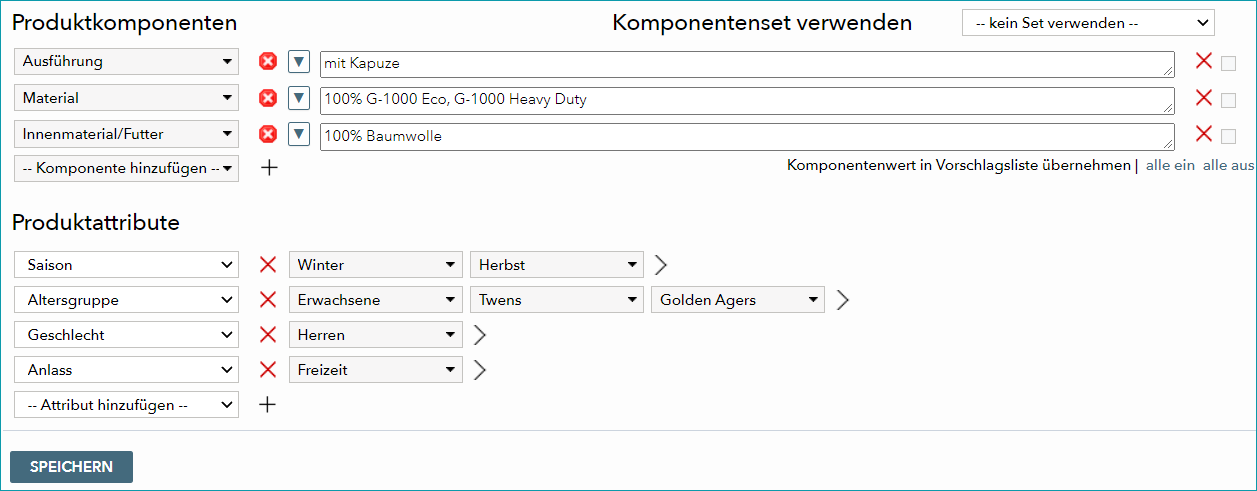
Task: Click the 'alle aus' link
Action: 1228,166
